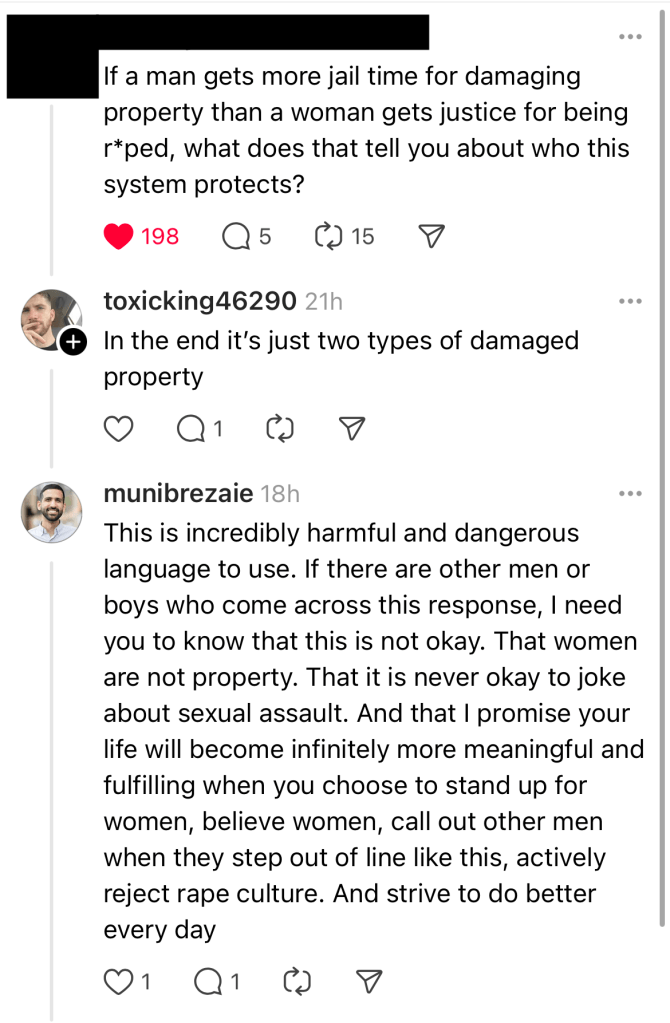Repost the top post with 15 reposts

(x=329, y=236)
